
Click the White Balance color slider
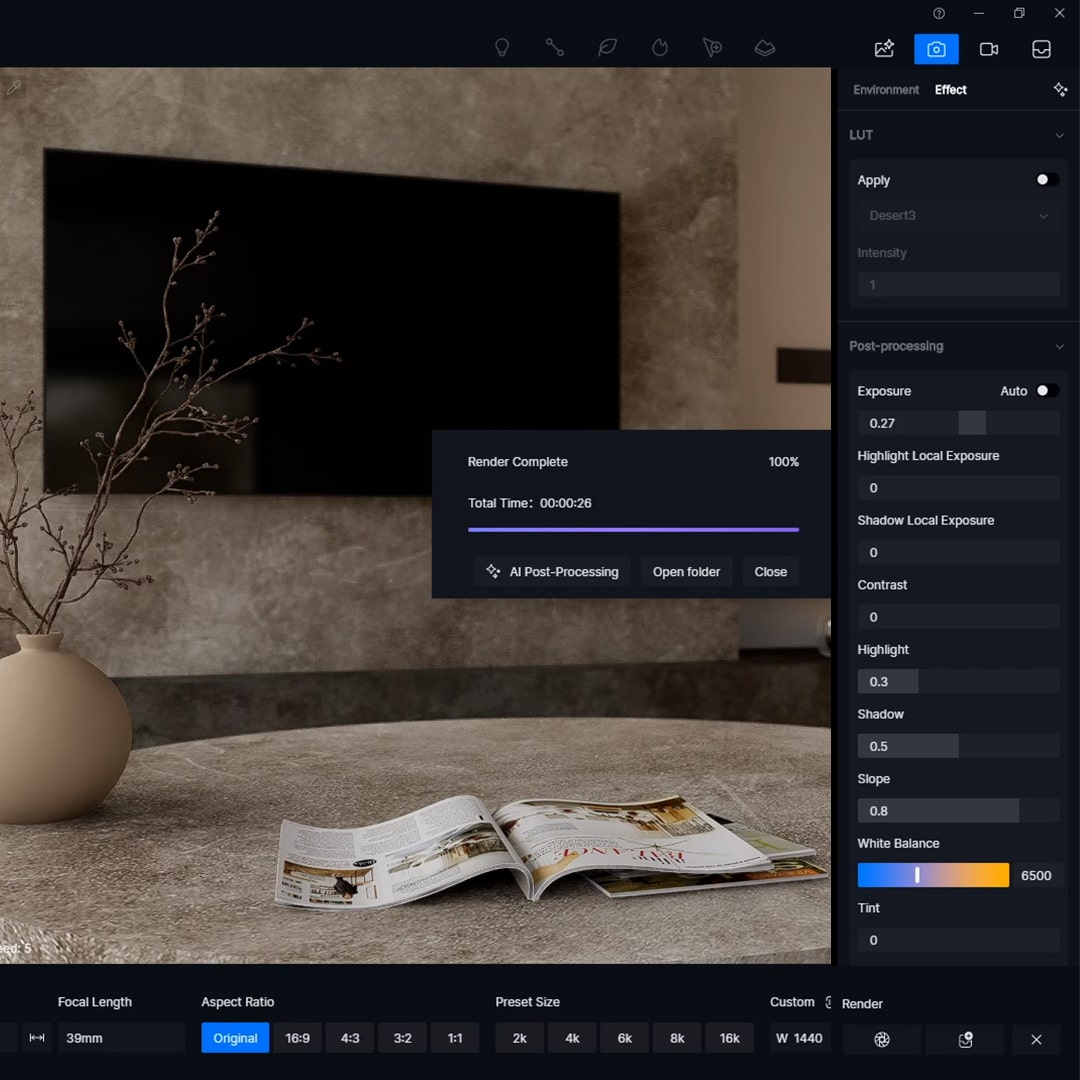[x=933, y=875]
